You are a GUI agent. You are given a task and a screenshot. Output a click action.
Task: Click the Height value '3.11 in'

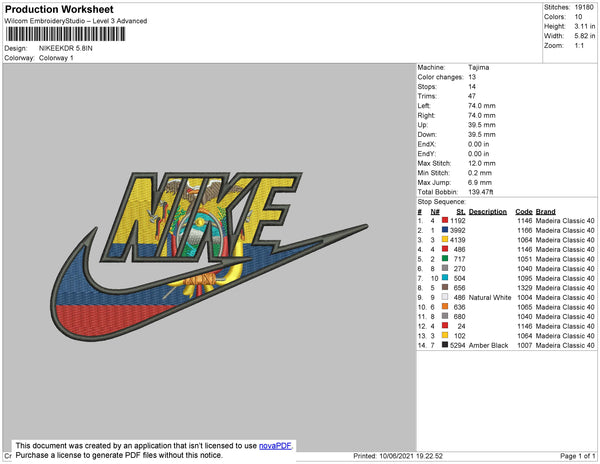pos(584,26)
